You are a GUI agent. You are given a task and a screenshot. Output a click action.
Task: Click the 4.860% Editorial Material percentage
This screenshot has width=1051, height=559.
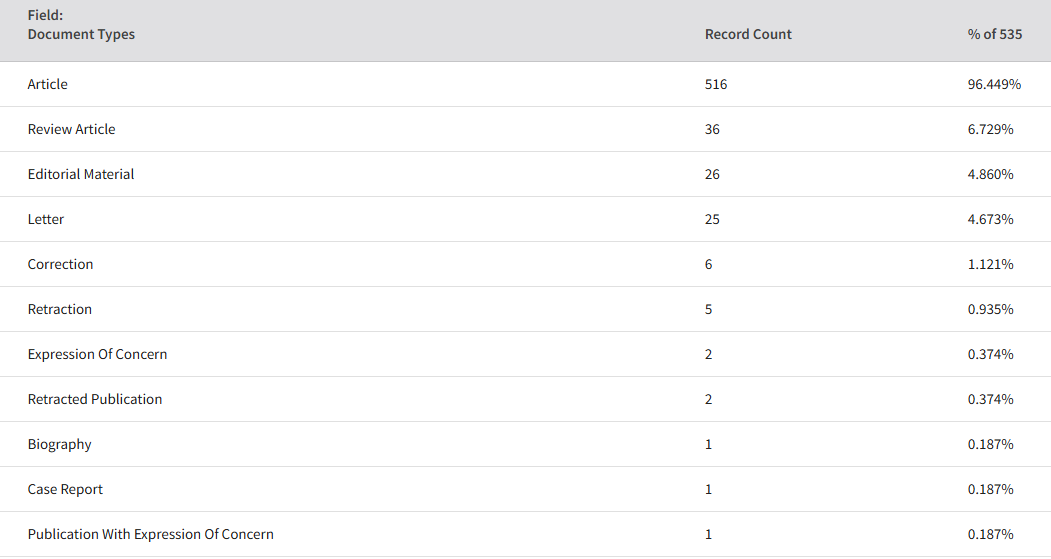(990, 174)
